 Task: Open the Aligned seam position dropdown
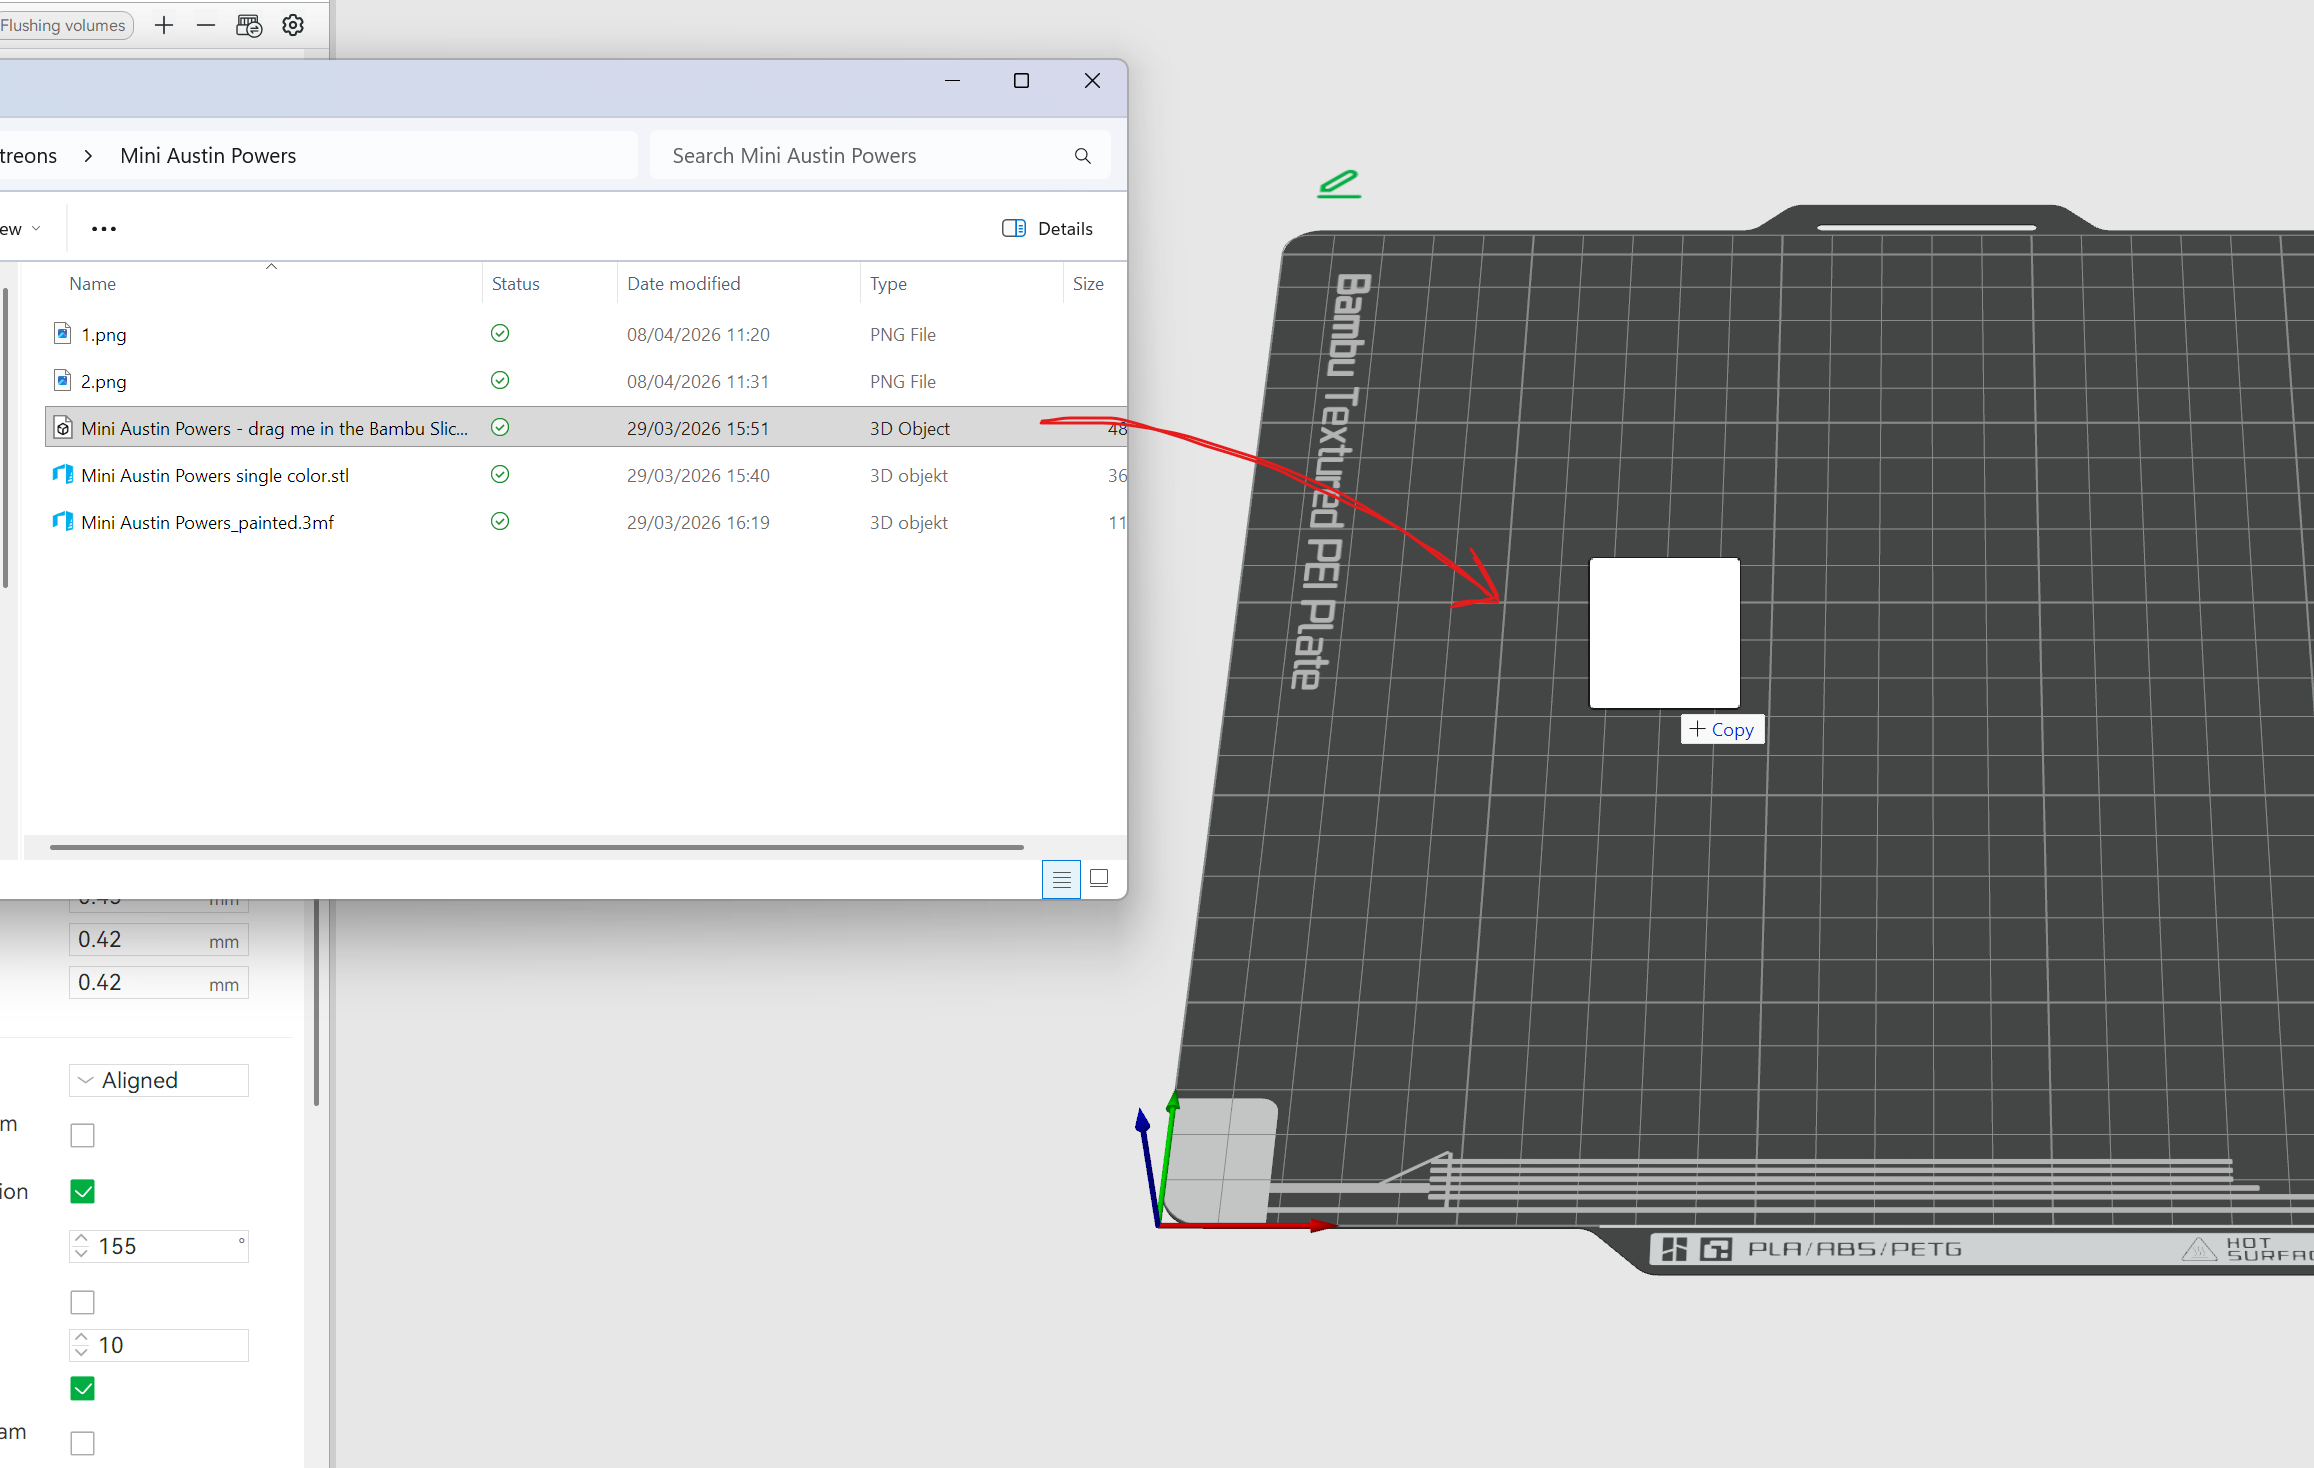(x=159, y=1081)
